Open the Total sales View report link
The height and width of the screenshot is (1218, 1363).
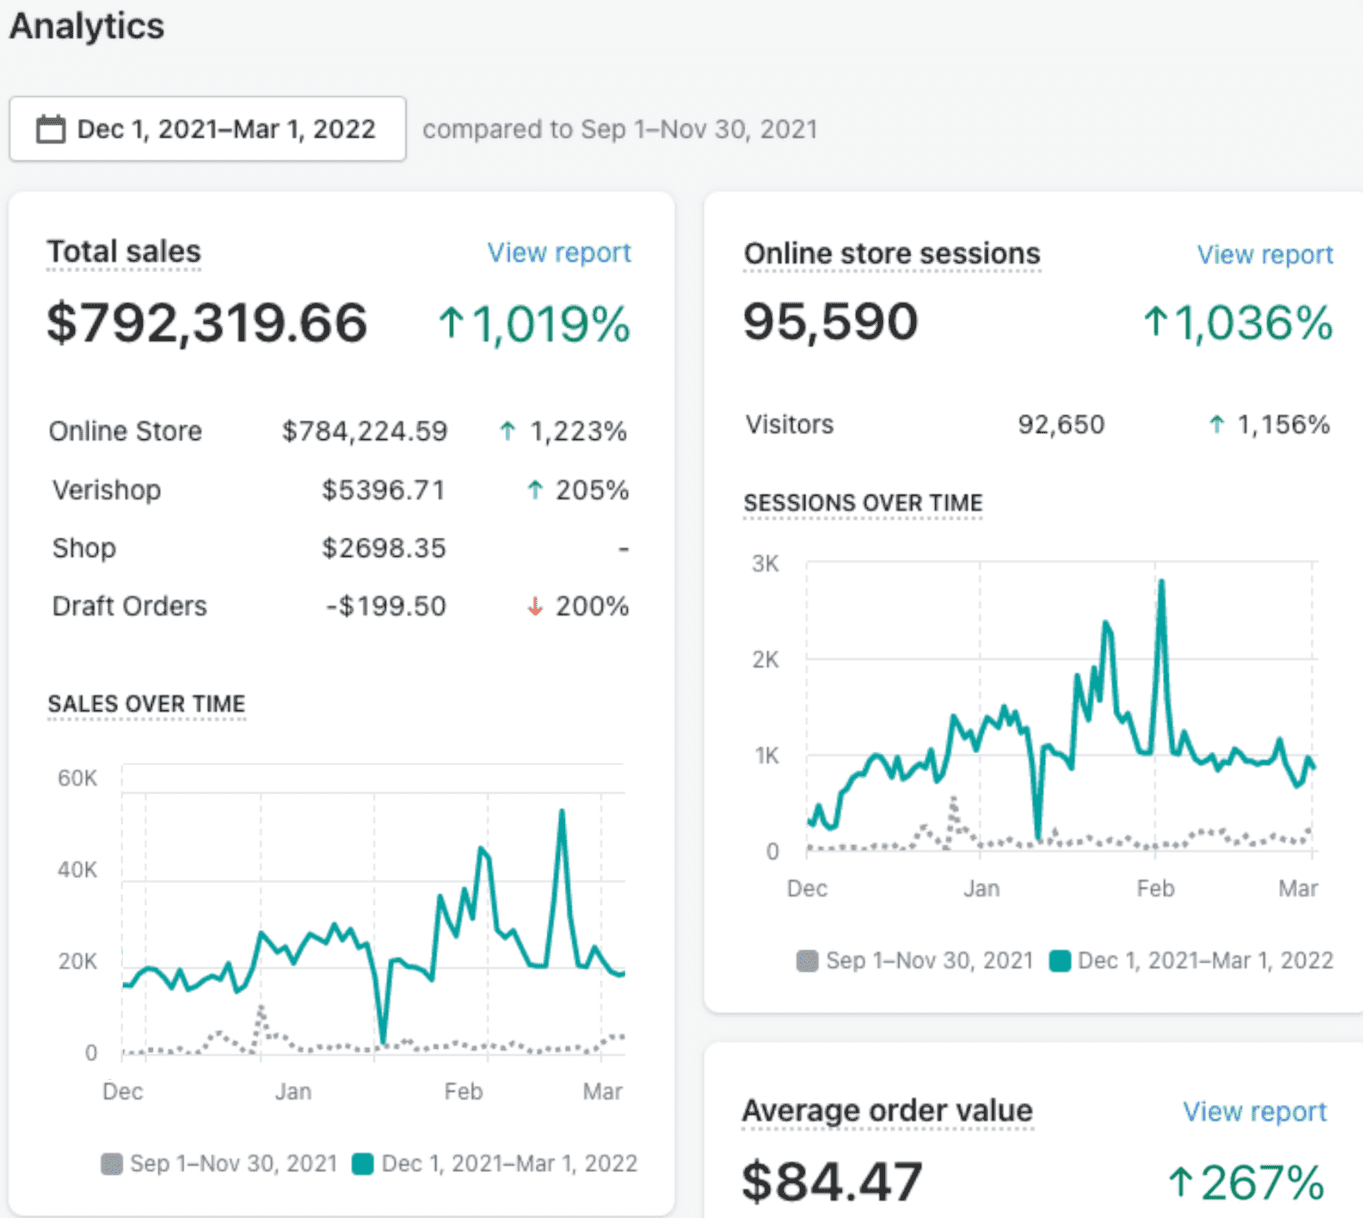coord(559,253)
